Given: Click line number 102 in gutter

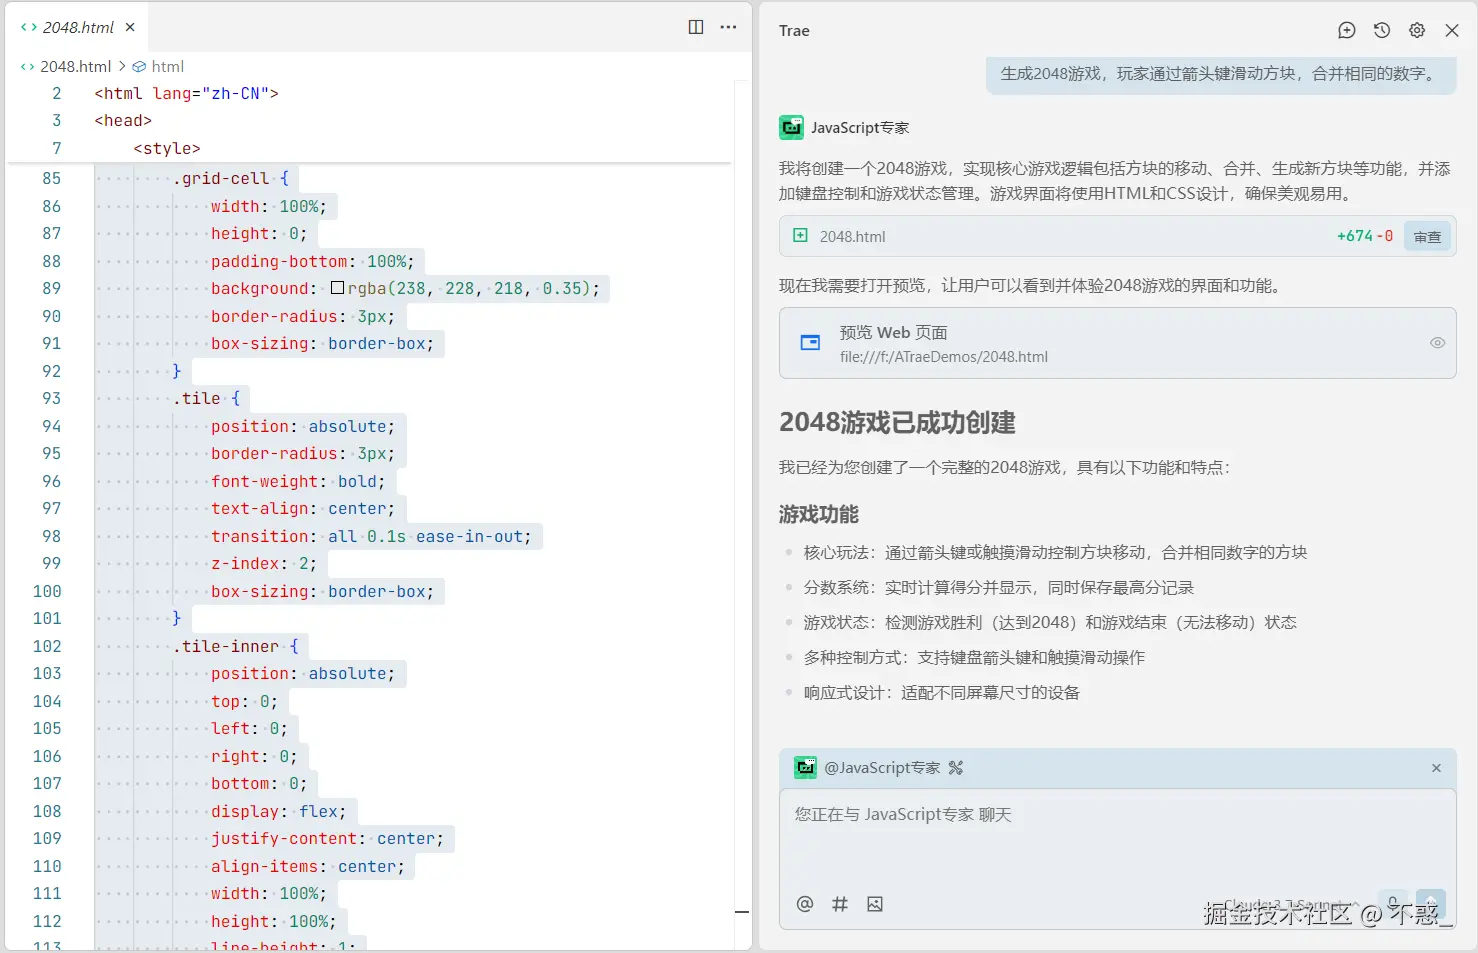Looking at the screenshot, I should pyautogui.click(x=47, y=646).
